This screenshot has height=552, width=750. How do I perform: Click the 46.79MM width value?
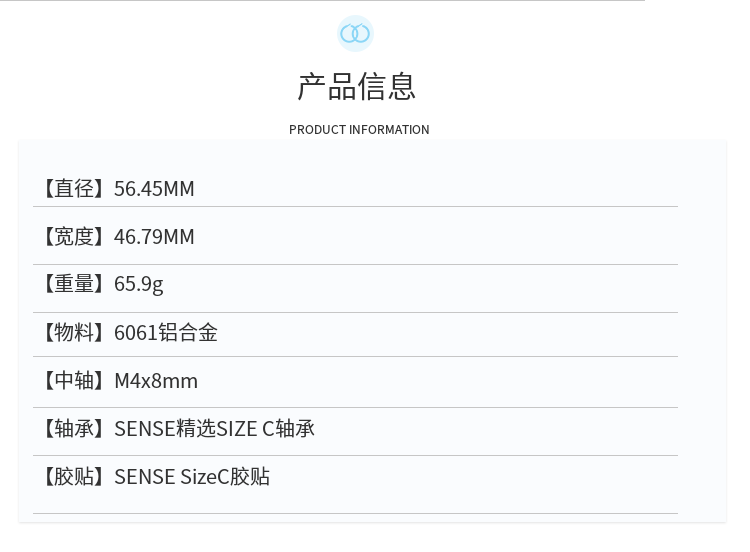point(154,237)
